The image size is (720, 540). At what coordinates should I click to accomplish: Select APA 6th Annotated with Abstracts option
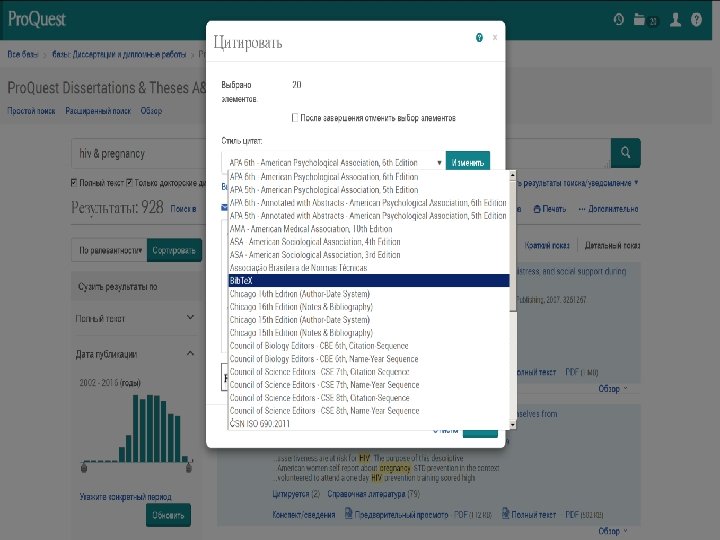(369, 202)
